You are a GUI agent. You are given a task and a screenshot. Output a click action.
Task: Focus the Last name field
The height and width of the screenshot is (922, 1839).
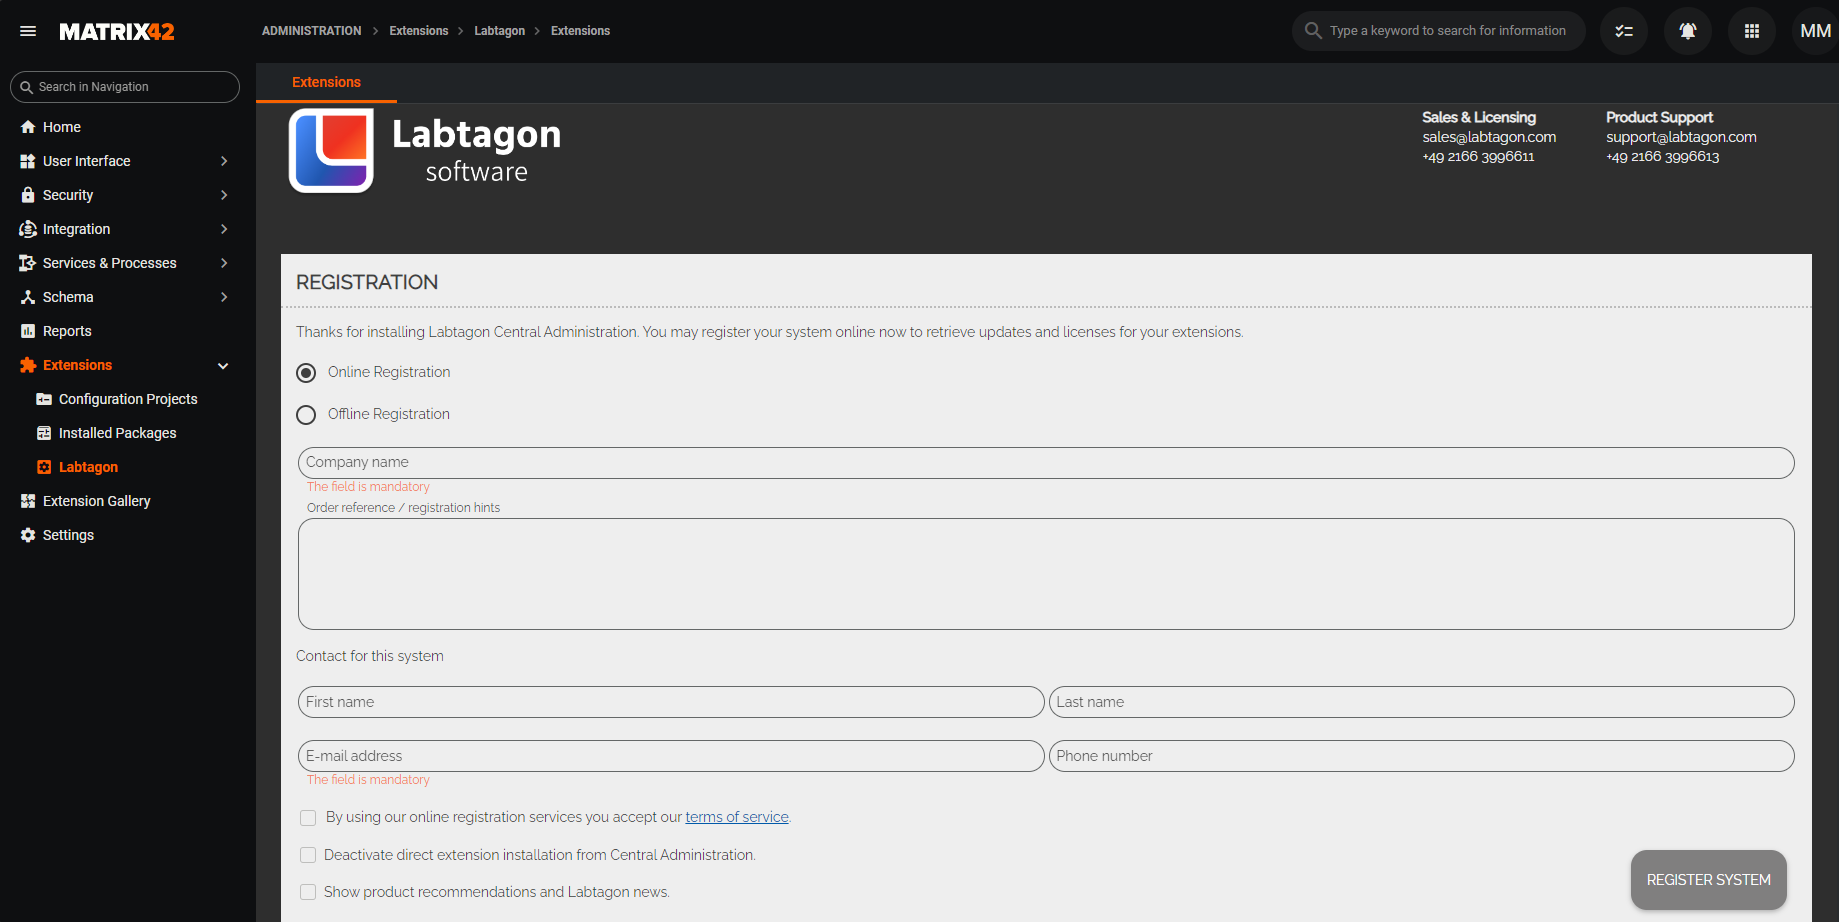1421,702
